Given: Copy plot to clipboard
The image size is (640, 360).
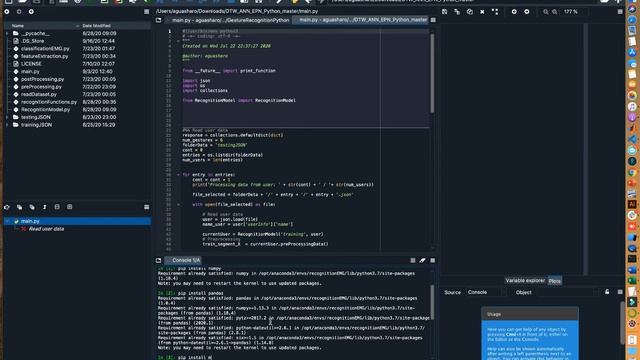Looking at the screenshot, I should 470,12.
